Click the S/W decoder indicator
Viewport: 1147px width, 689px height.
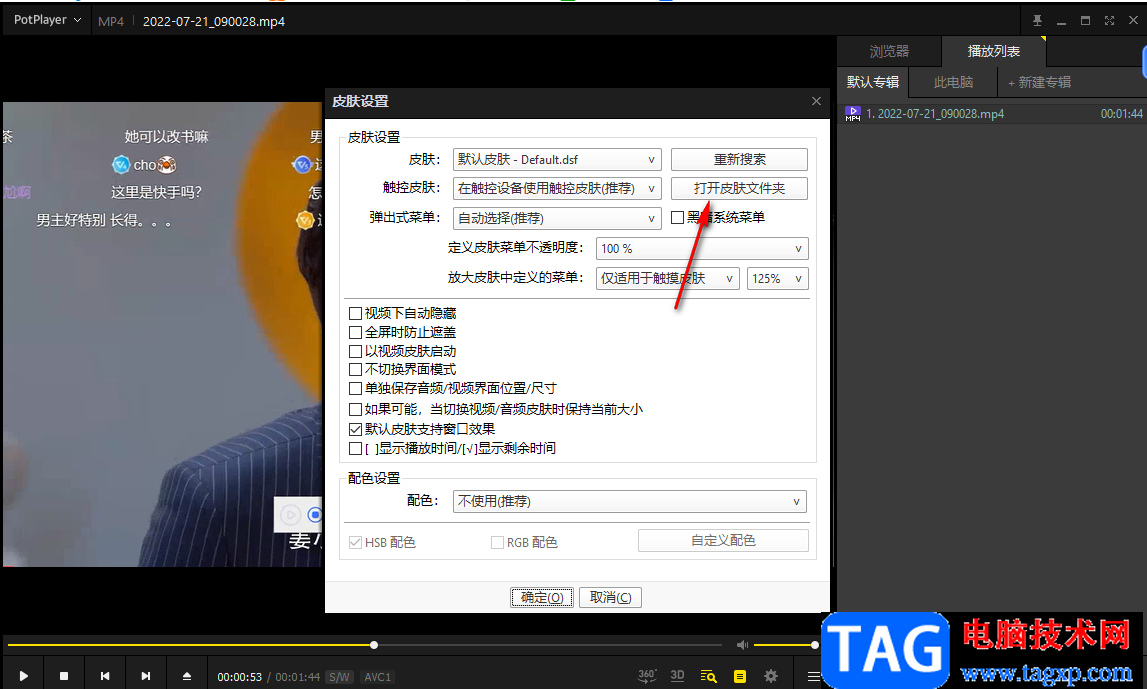[339, 677]
